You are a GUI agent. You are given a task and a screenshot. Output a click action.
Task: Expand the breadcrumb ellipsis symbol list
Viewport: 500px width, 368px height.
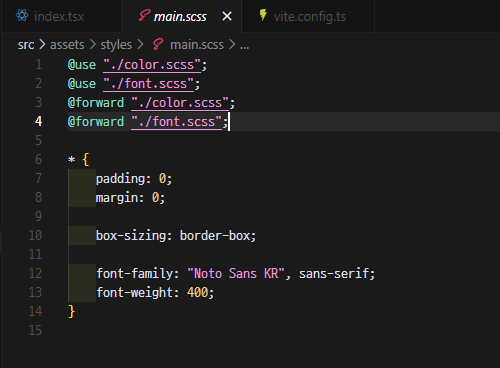244,46
